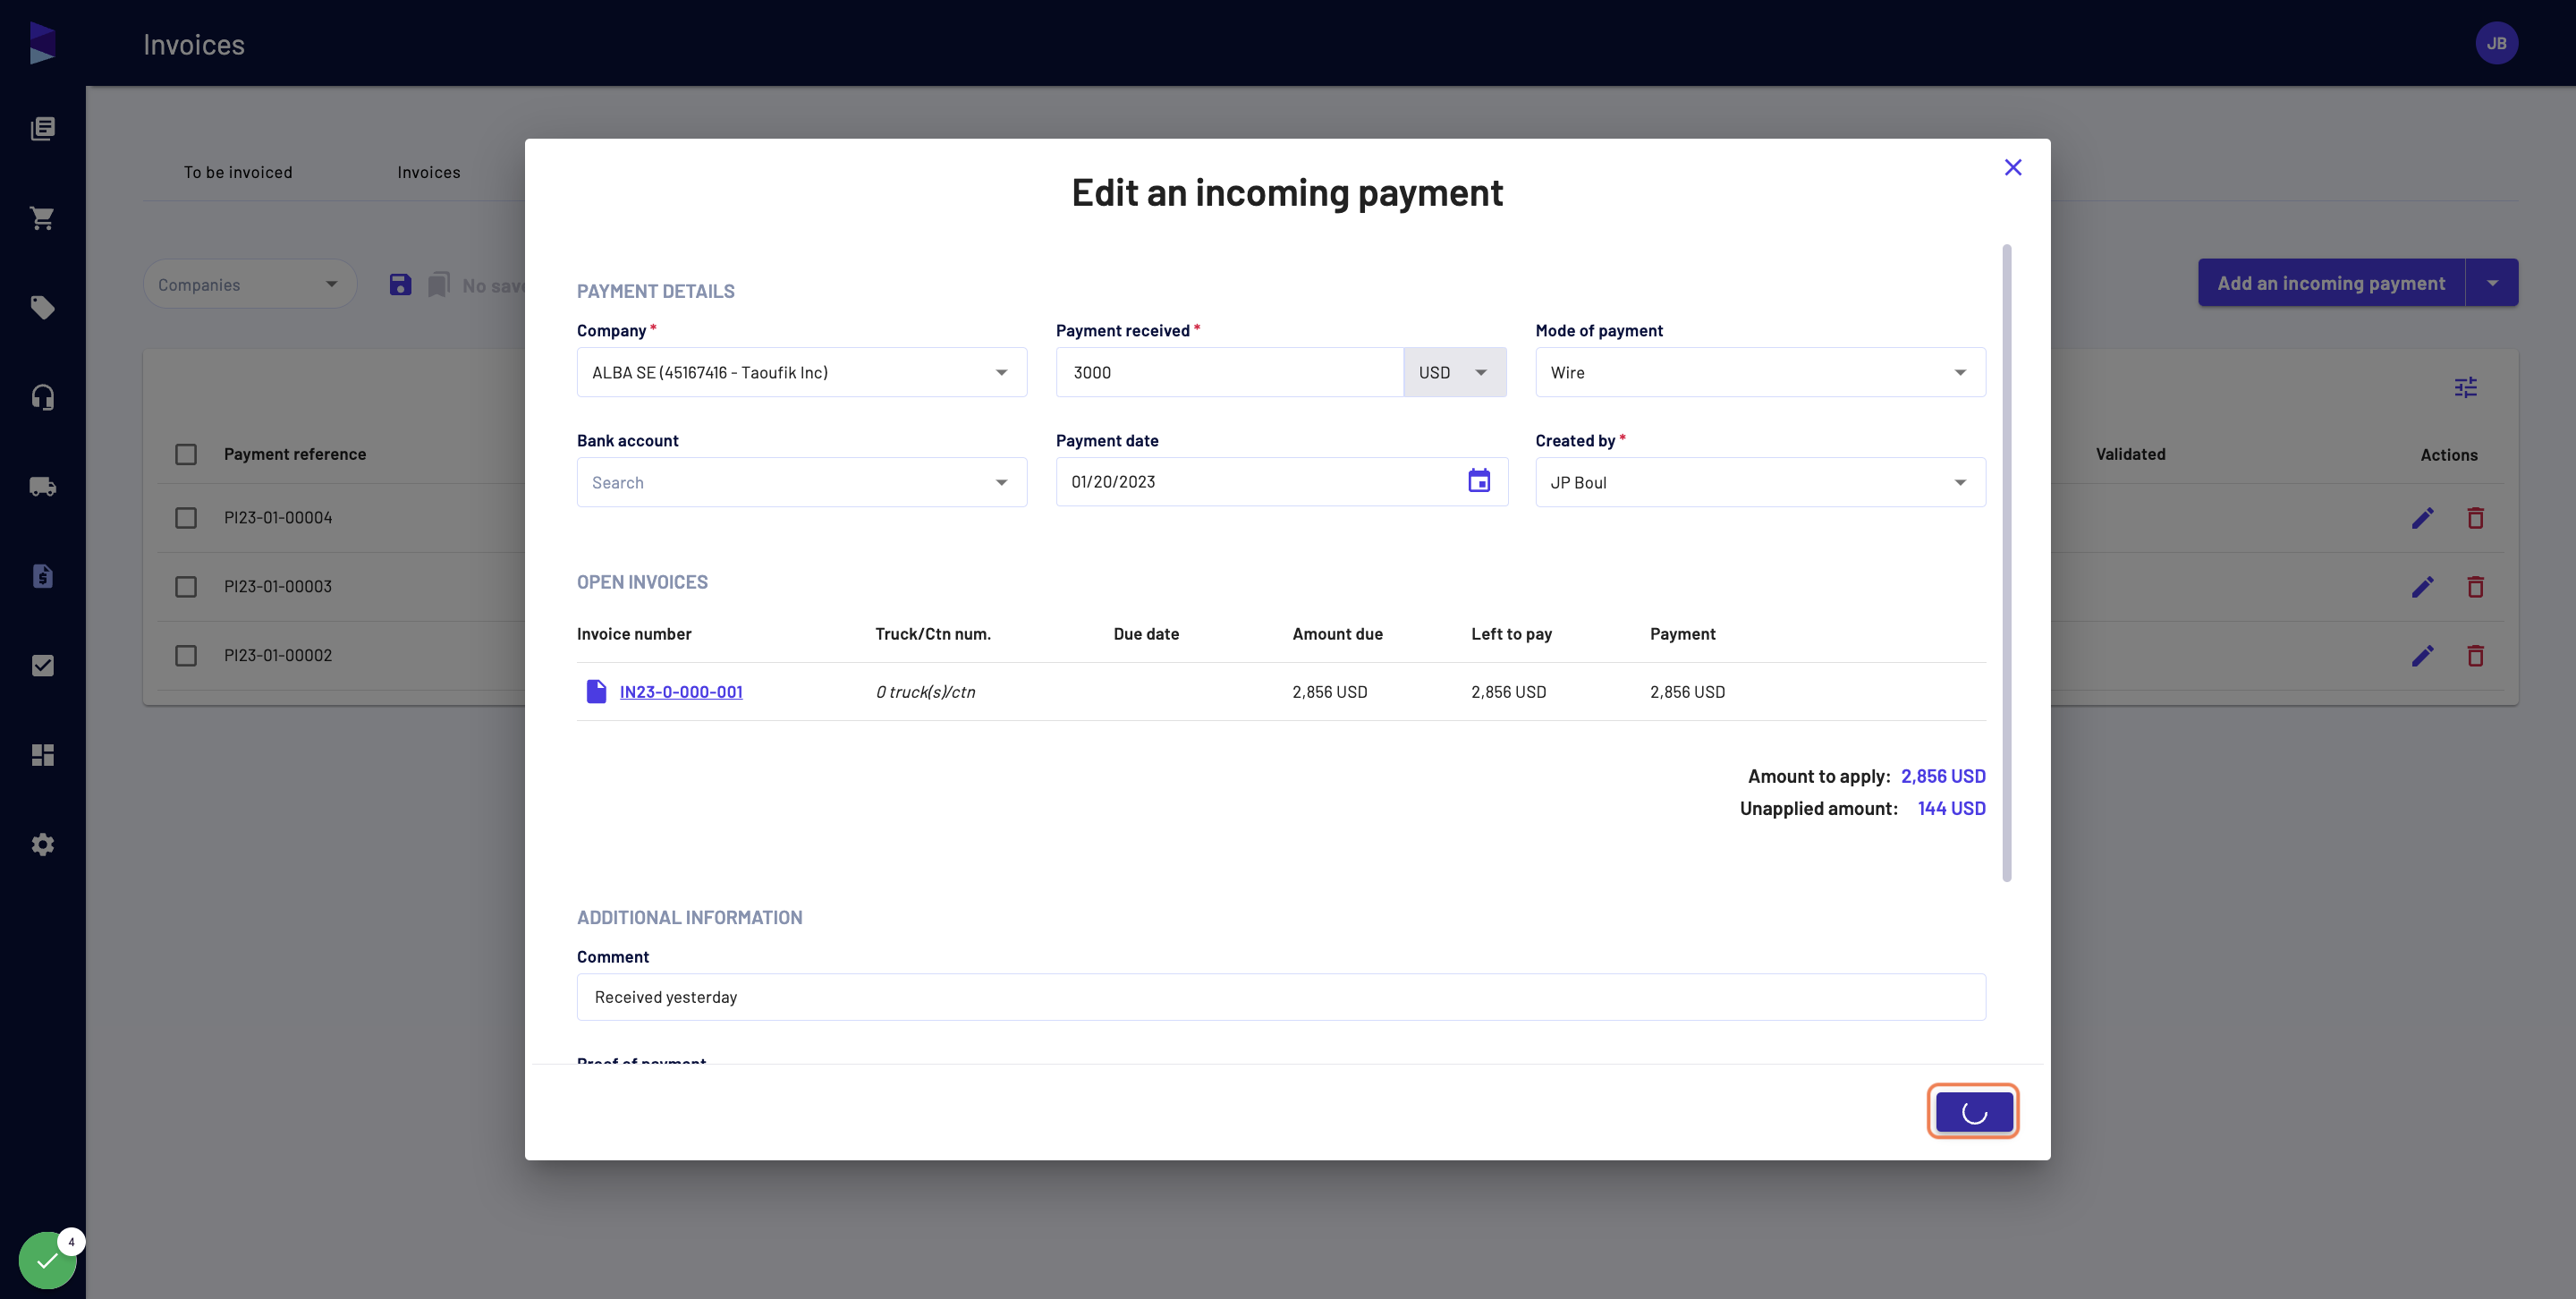
Task: Click the Left to pay 2,856 USD cell
Action: click(1508, 692)
